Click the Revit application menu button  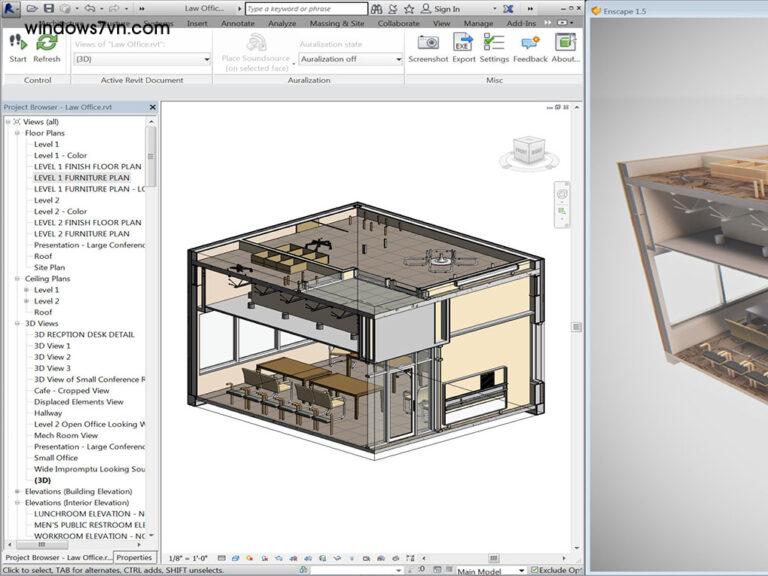pyautogui.click(x=11, y=8)
